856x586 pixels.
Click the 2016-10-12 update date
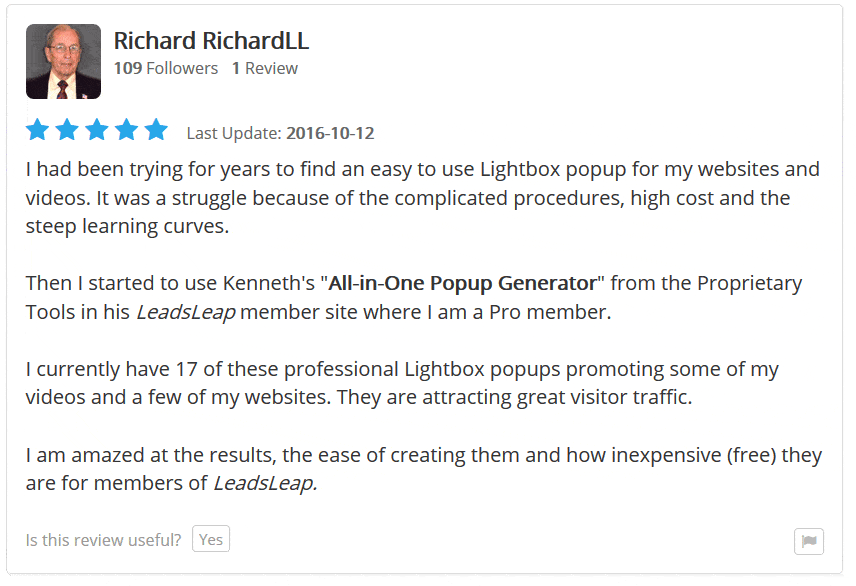(x=330, y=133)
